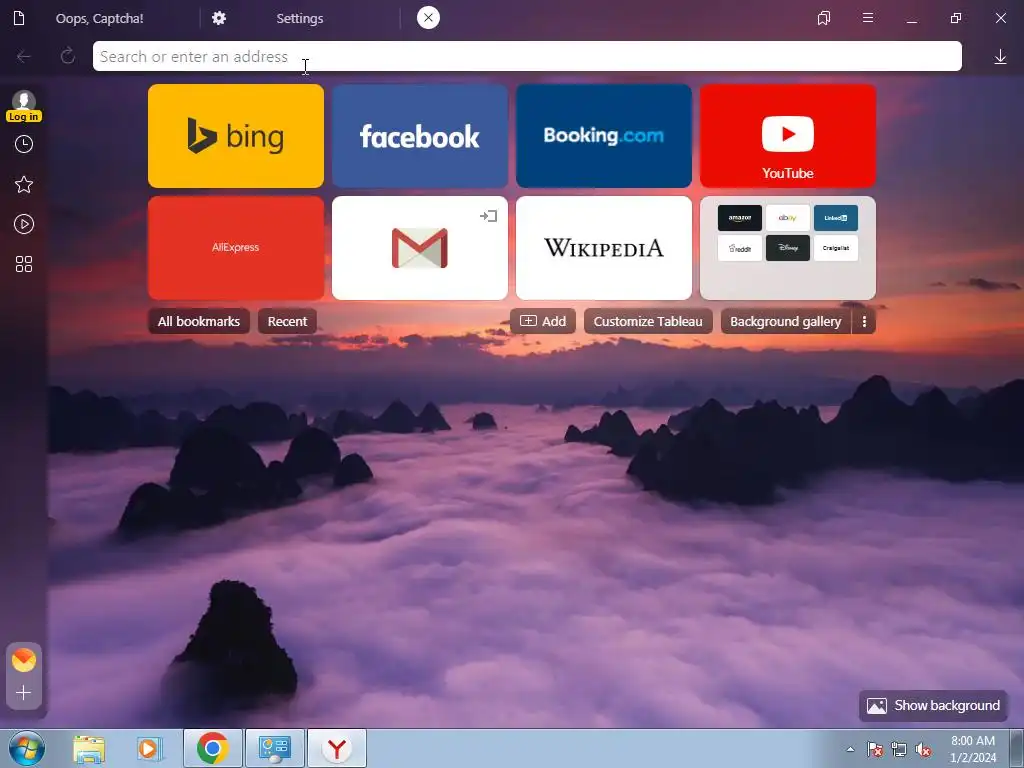Open LinkedIn in the folder tile
The height and width of the screenshot is (768, 1024).
(836, 218)
